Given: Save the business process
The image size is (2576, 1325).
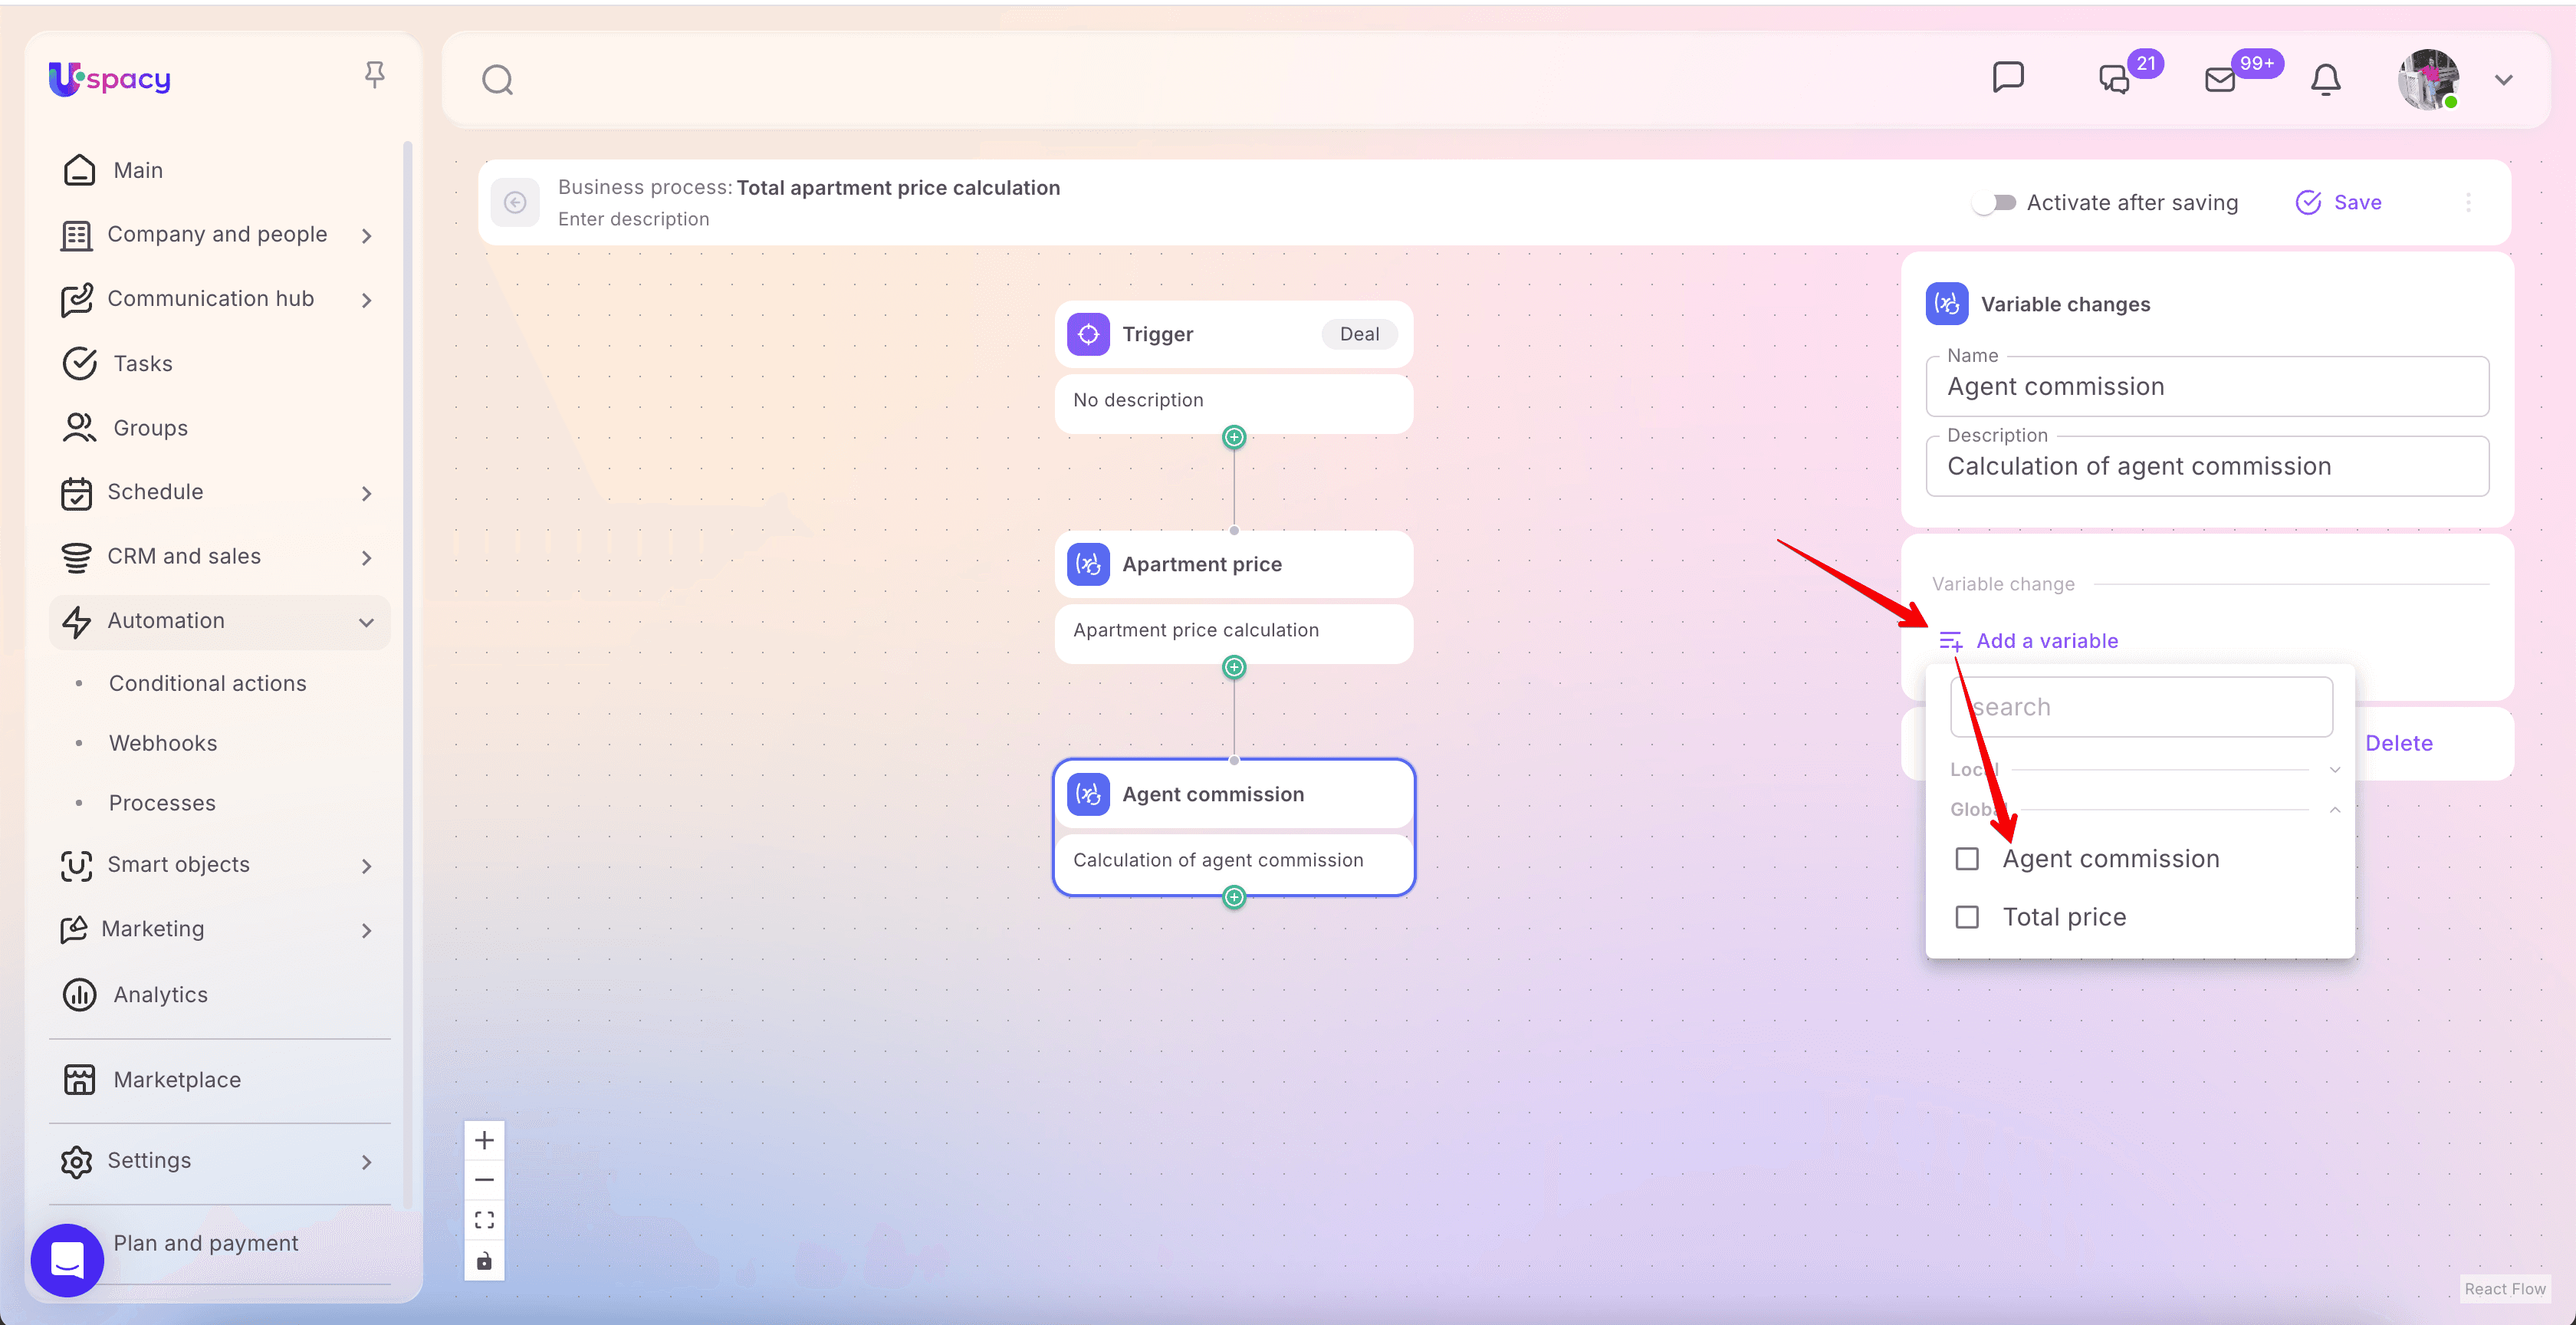Looking at the screenshot, I should point(2338,203).
